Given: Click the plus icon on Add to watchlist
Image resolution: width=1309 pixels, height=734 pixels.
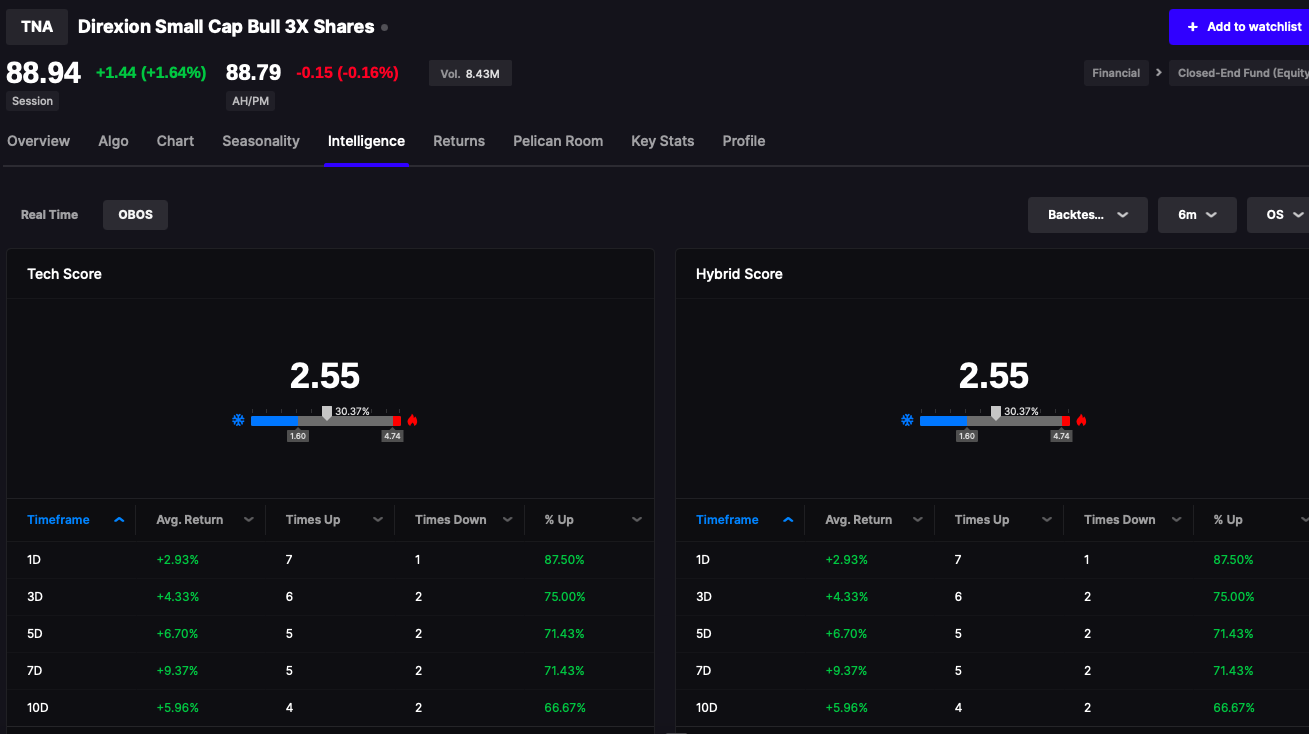Looking at the screenshot, I should coord(1192,27).
